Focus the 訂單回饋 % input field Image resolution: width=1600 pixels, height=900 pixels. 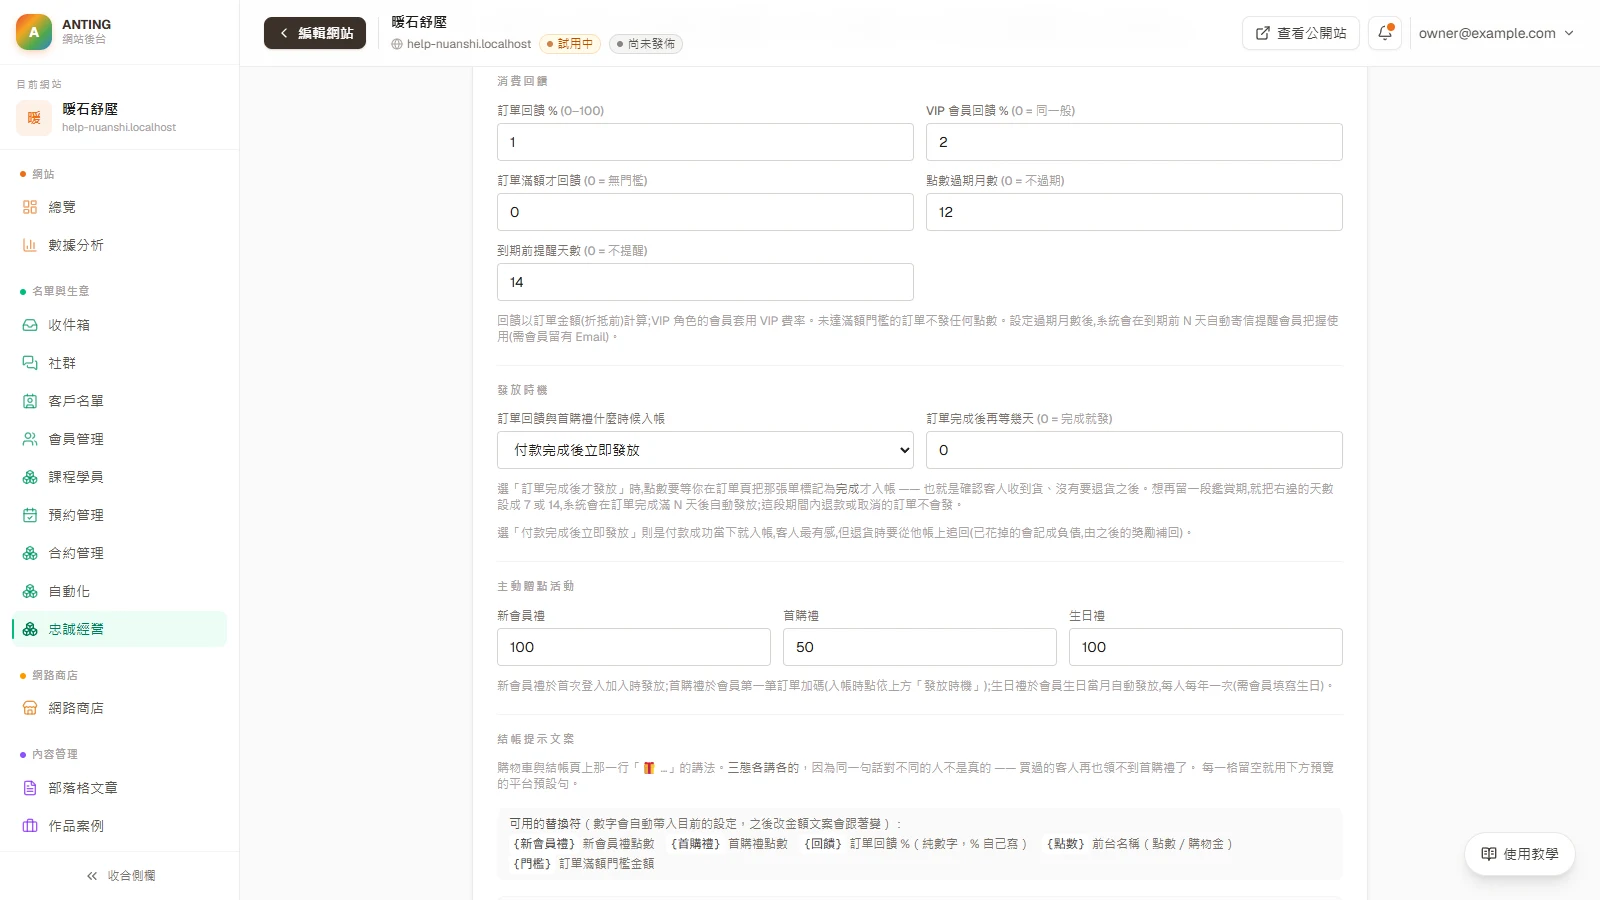point(705,142)
